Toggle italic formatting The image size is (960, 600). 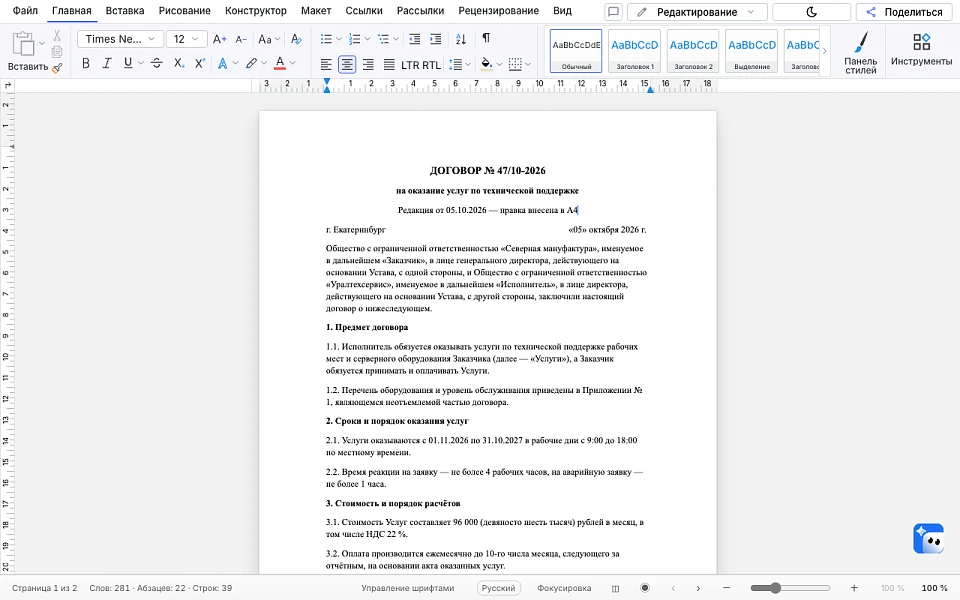pyautogui.click(x=107, y=63)
